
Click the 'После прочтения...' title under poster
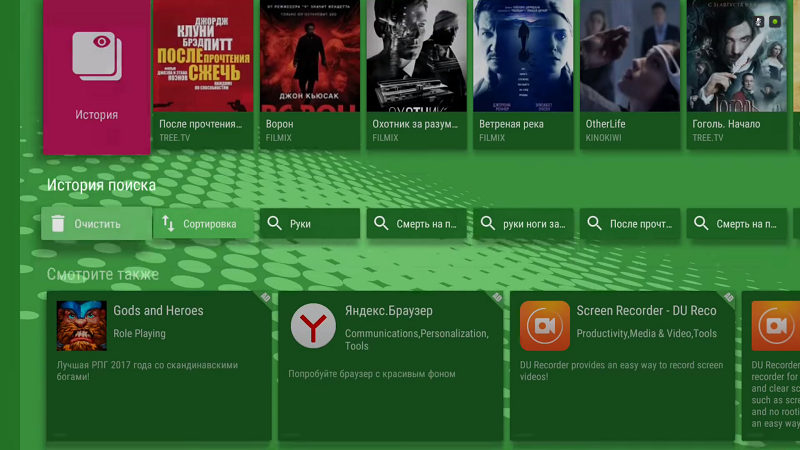click(200, 124)
